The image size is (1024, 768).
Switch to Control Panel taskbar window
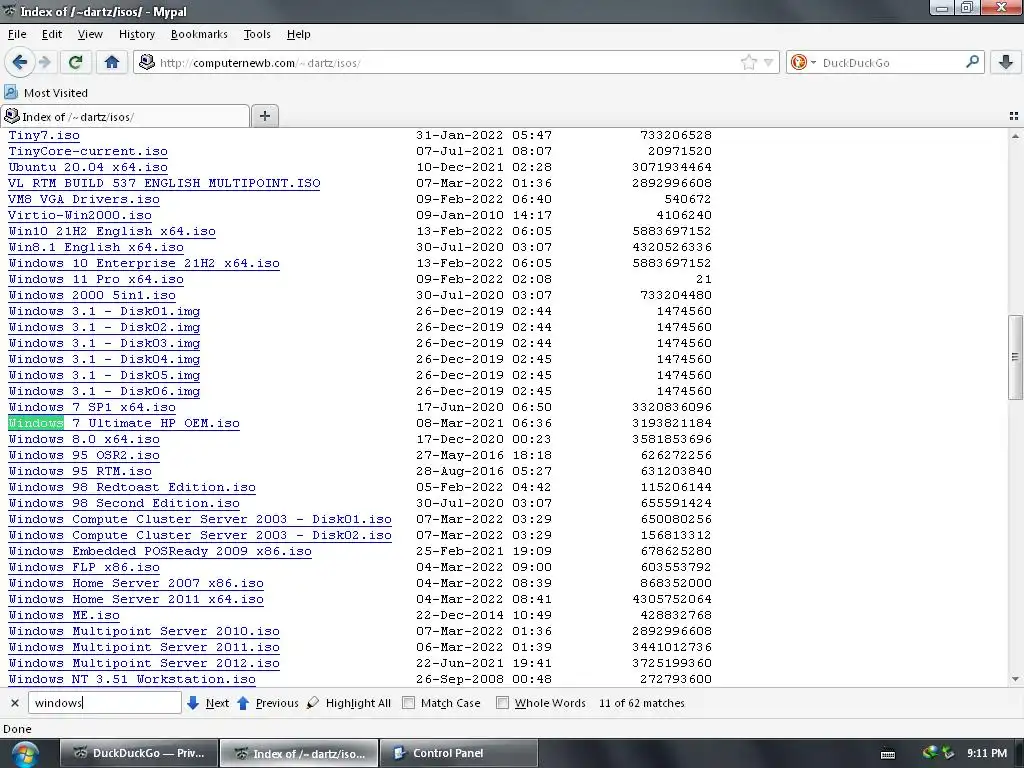click(x=458, y=753)
